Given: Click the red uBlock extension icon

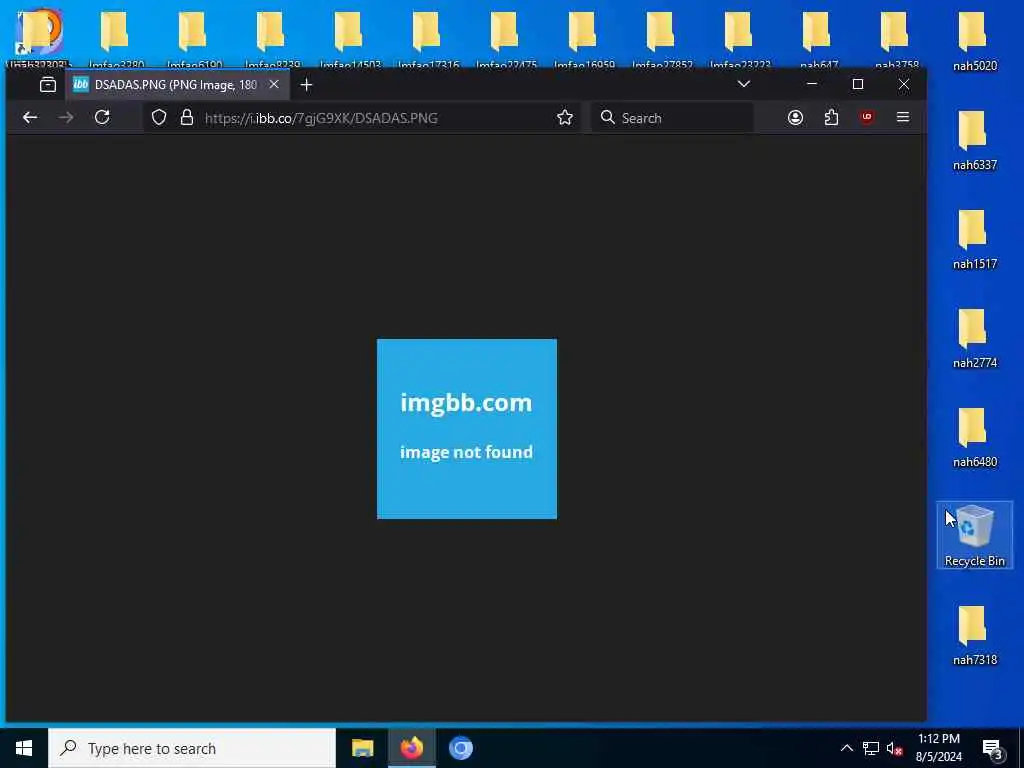Looking at the screenshot, I should pos(867,118).
